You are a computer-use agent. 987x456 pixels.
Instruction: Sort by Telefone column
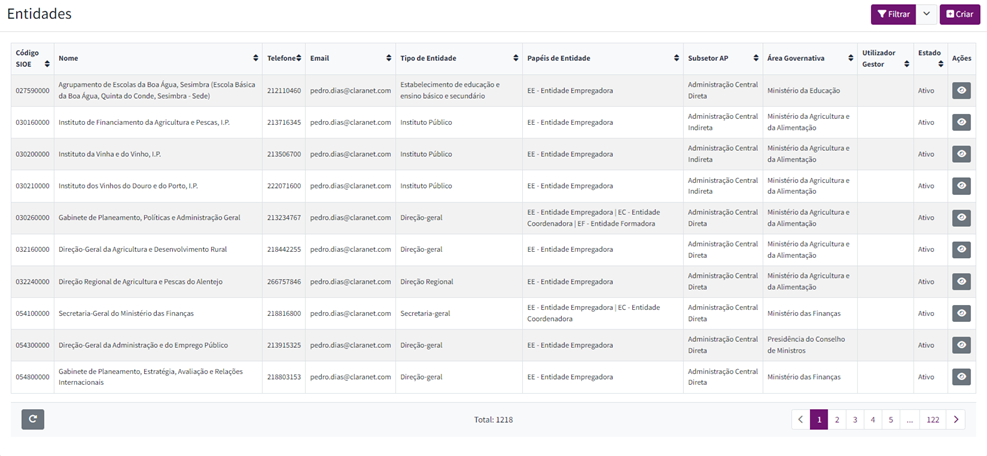[x=299, y=58]
